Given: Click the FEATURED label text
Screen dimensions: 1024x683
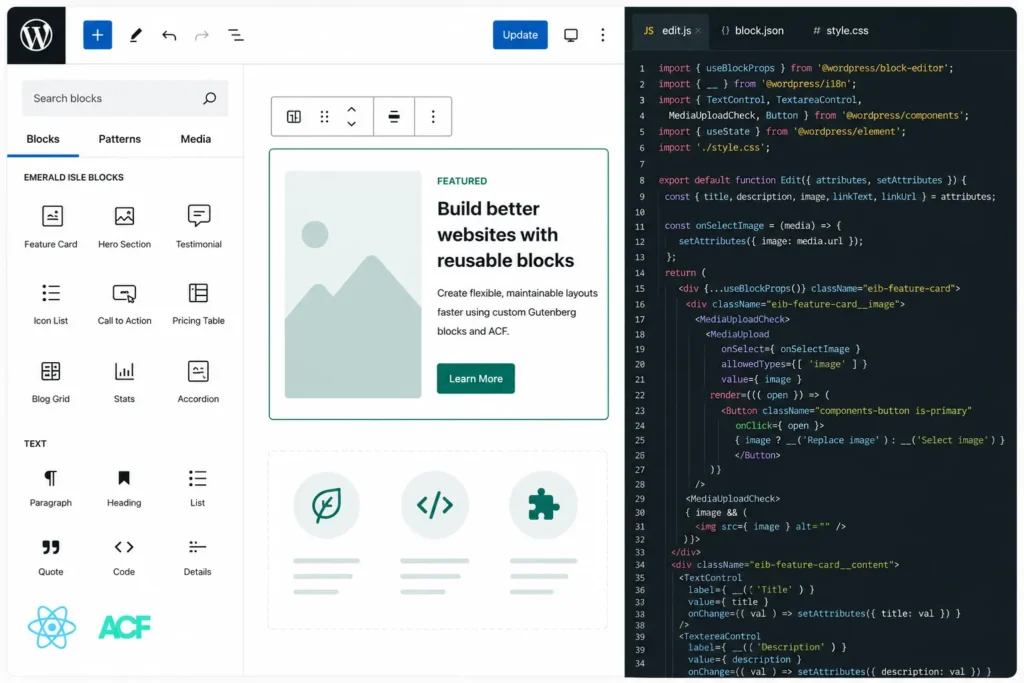Looking at the screenshot, I should [x=462, y=181].
